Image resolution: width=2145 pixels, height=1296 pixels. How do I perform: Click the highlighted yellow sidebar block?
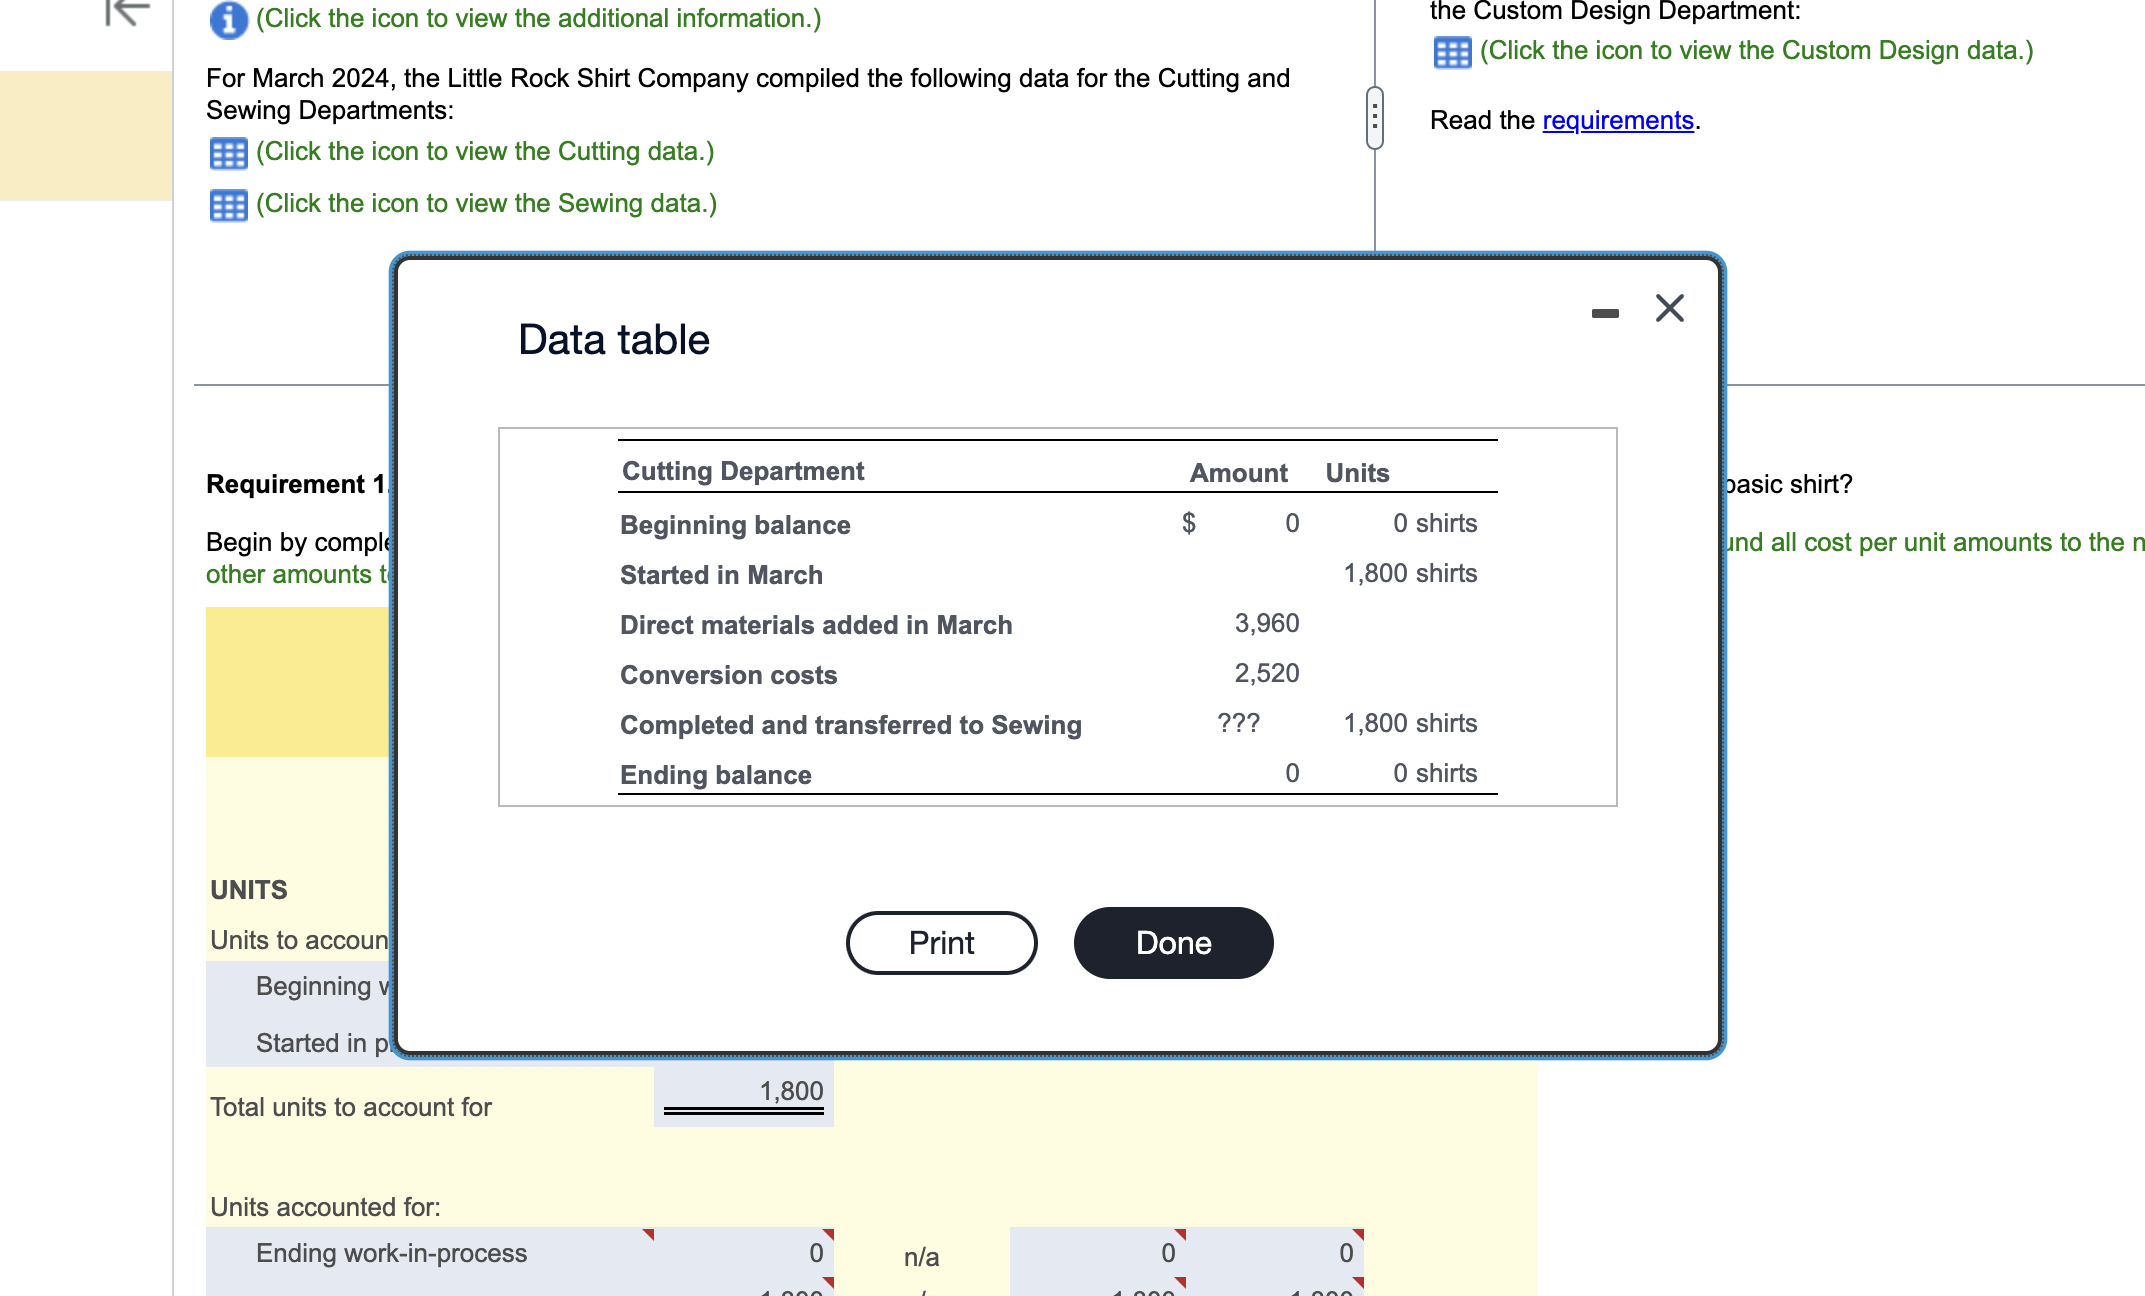pos(86,135)
